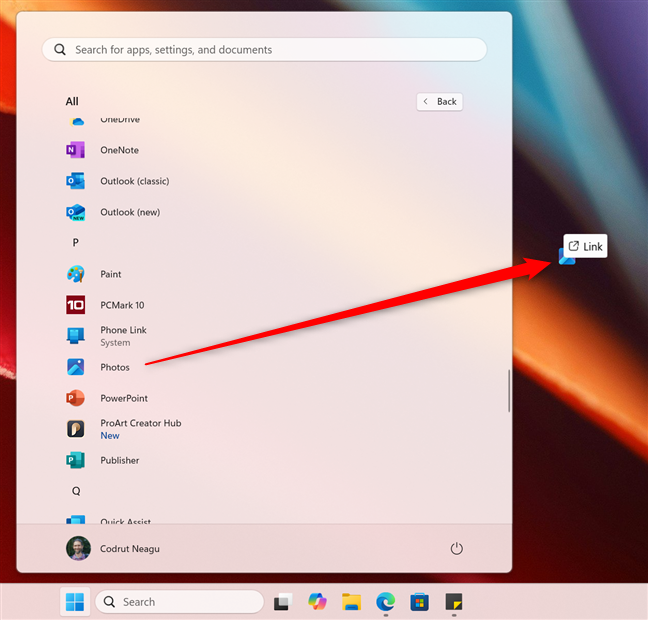Screen dimensions: 648x620
Task: Open Codrut Neagu profile picture
Action: (x=79, y=548)
